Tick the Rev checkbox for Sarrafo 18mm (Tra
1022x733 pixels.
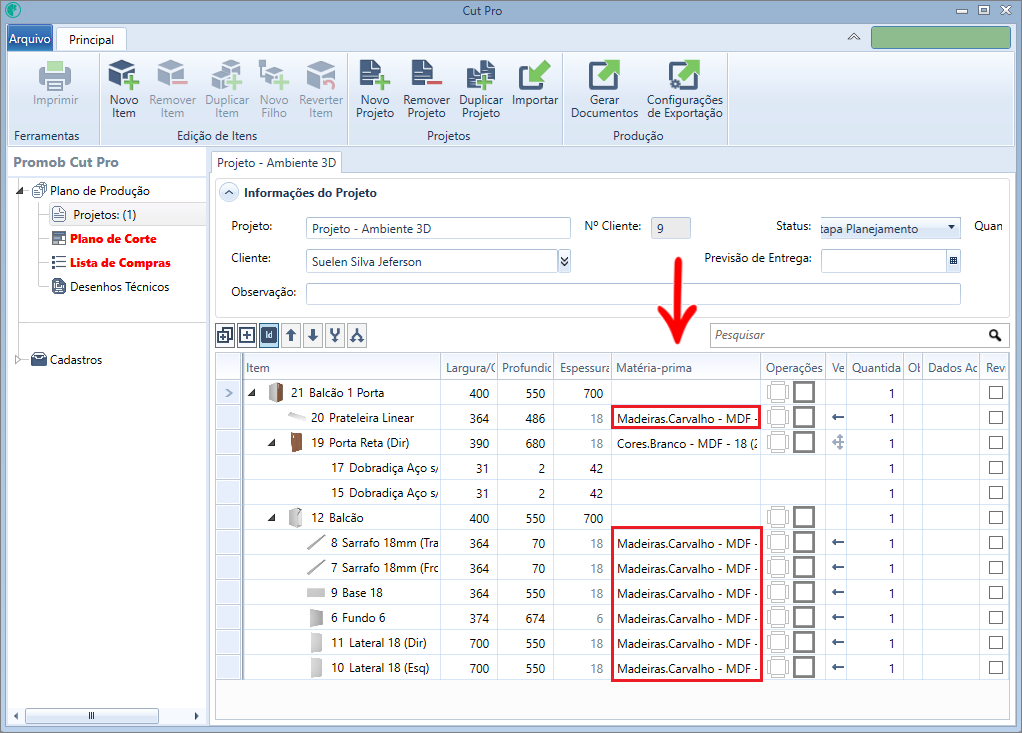[x=995, y=542]
